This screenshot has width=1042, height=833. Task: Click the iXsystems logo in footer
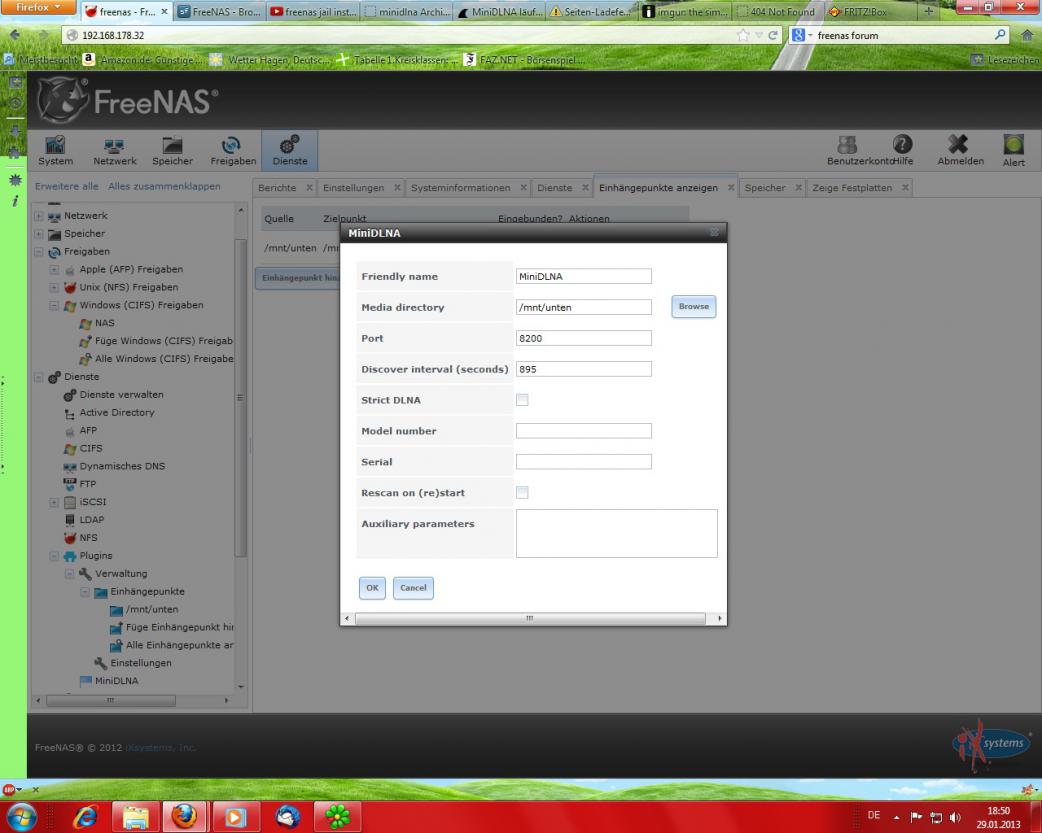tap(990, 743)
